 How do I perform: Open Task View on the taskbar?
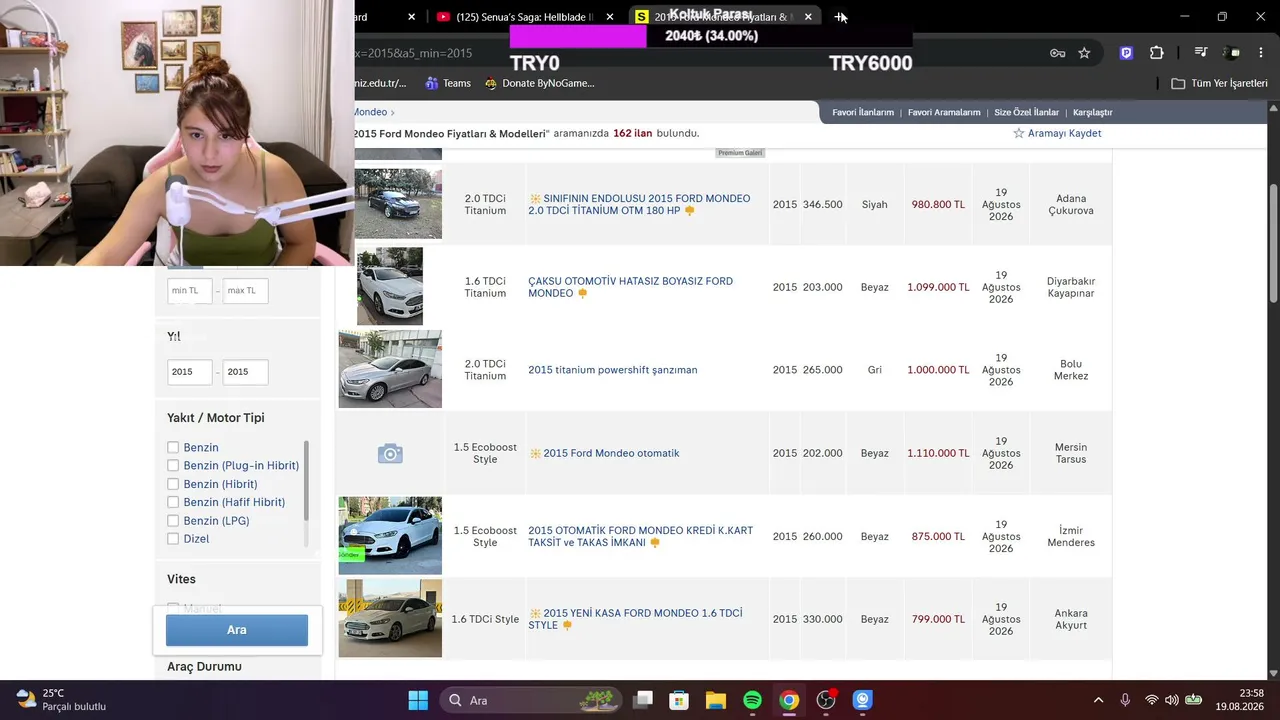click(642, 700)
